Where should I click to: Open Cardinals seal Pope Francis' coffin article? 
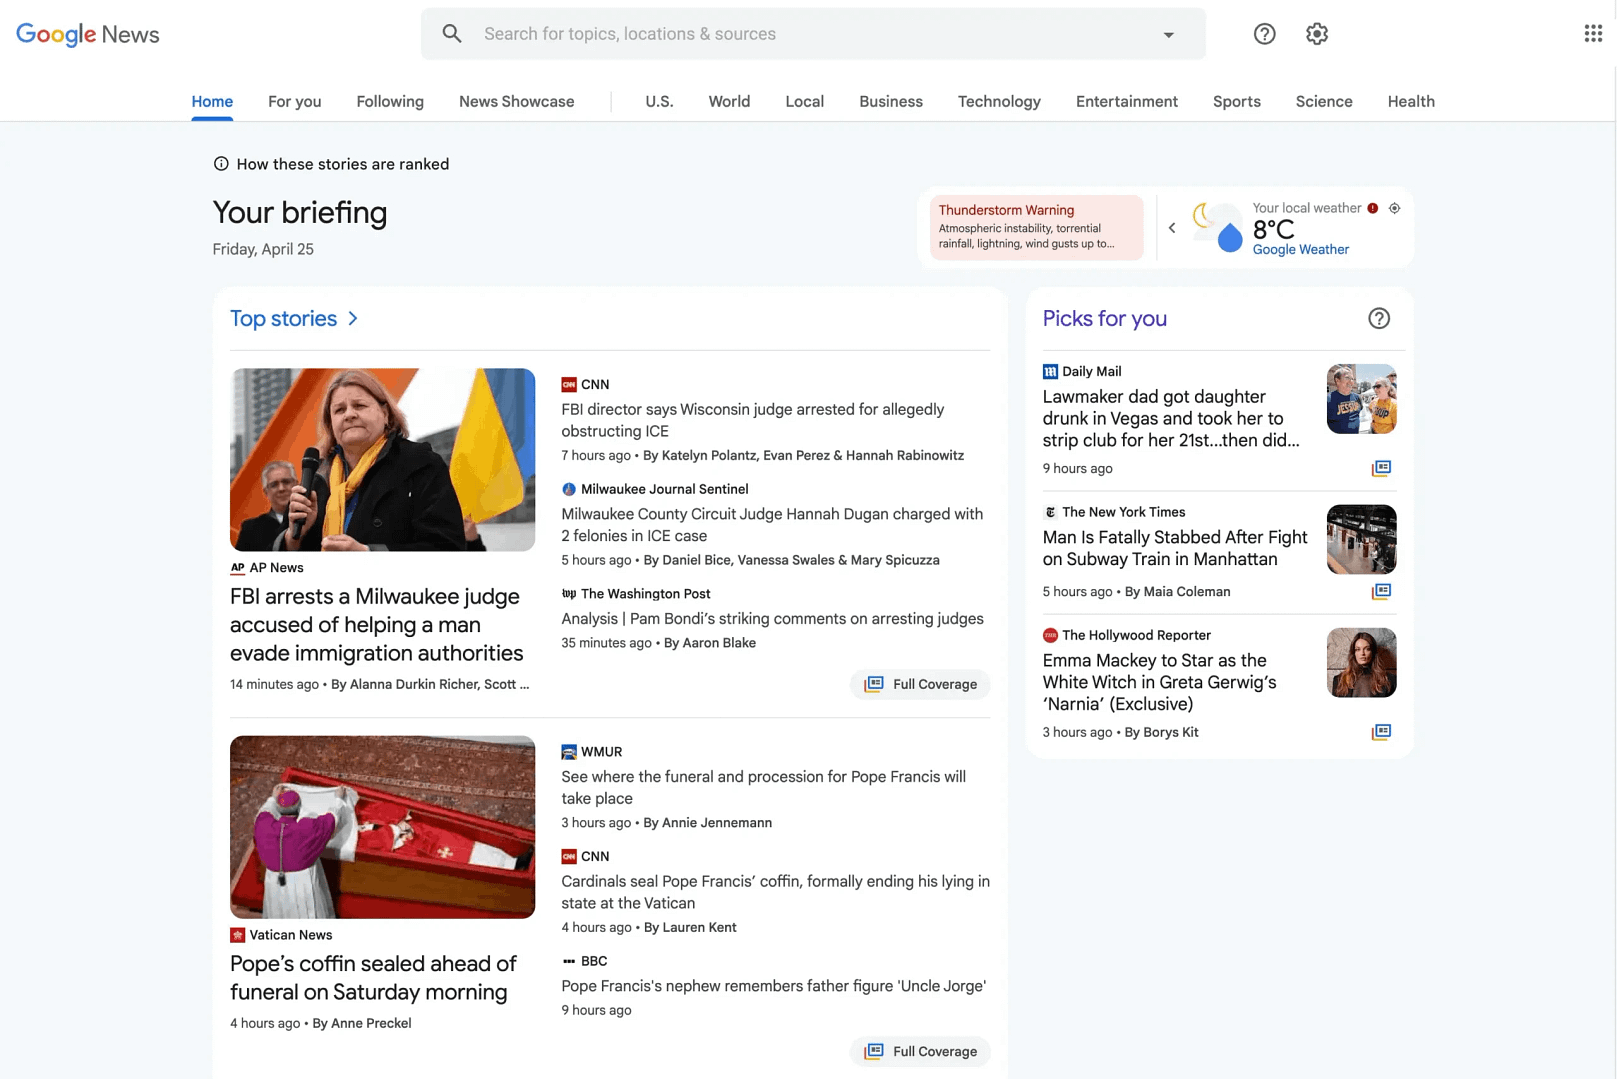(x=775, y=892)
